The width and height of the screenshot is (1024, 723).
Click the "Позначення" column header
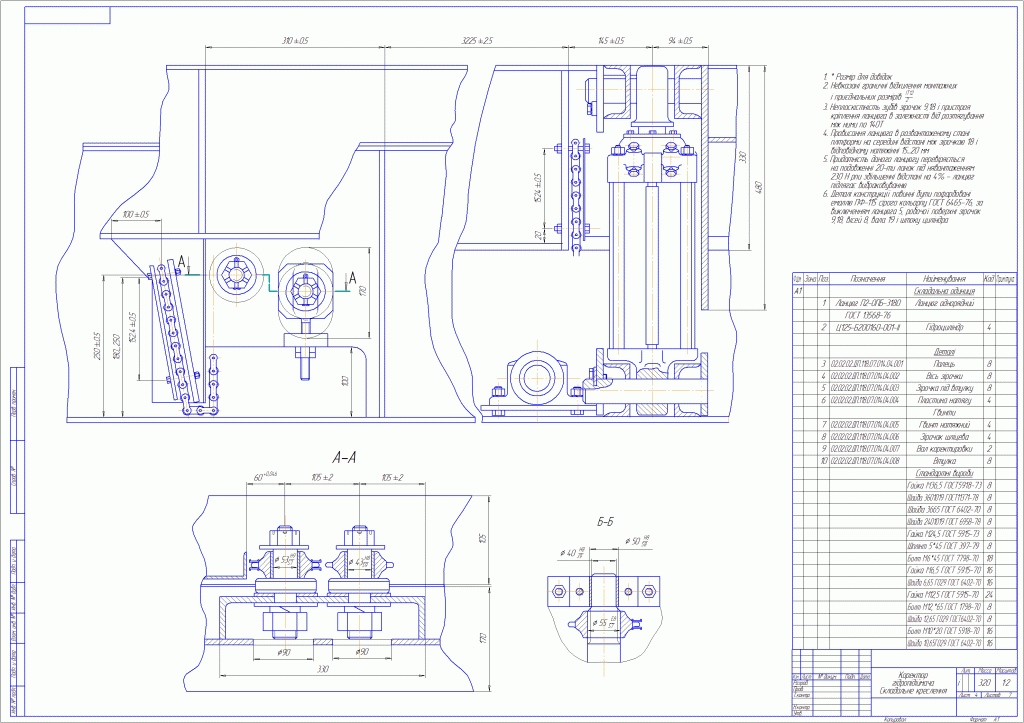867,279
